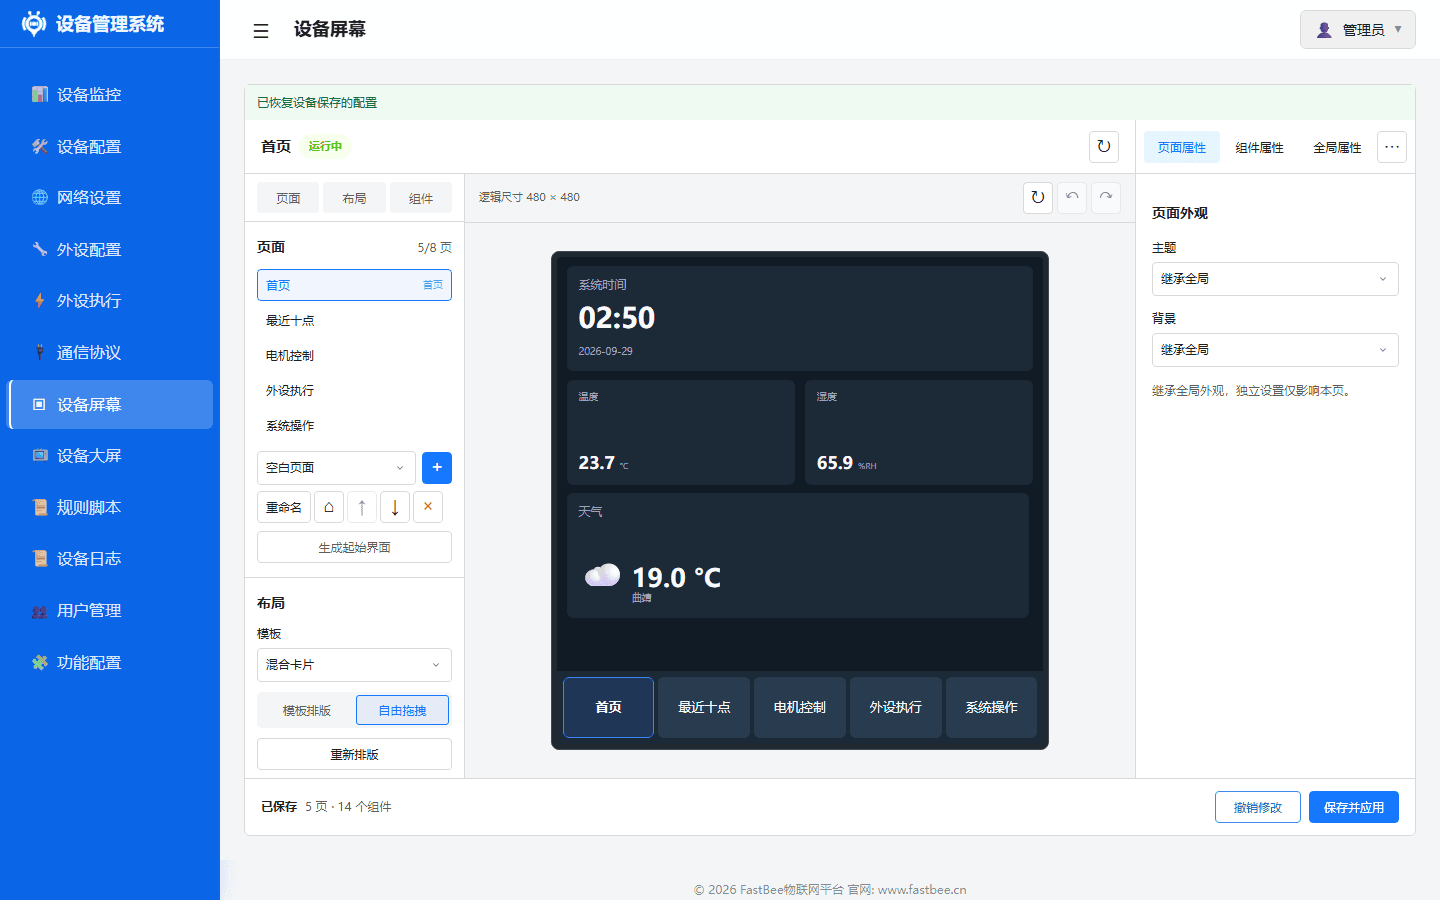Open the 主题 theme dropdown
Screen dimensions: 1440x900
click(x=1275, y=279)
